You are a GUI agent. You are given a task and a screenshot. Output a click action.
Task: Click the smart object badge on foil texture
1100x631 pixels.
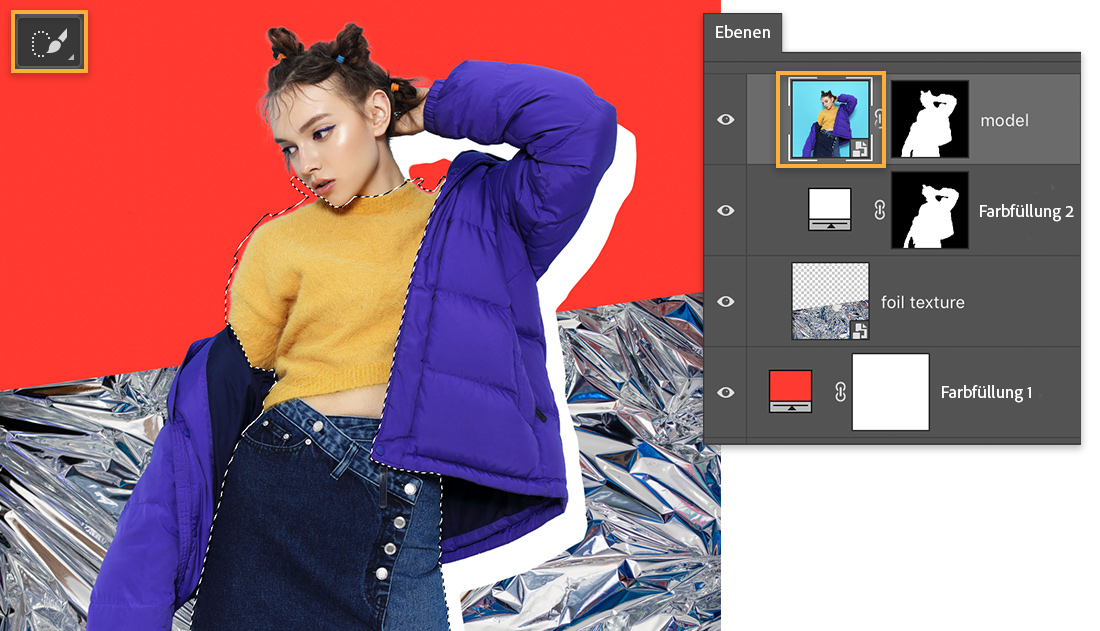[x=859, y=331]
